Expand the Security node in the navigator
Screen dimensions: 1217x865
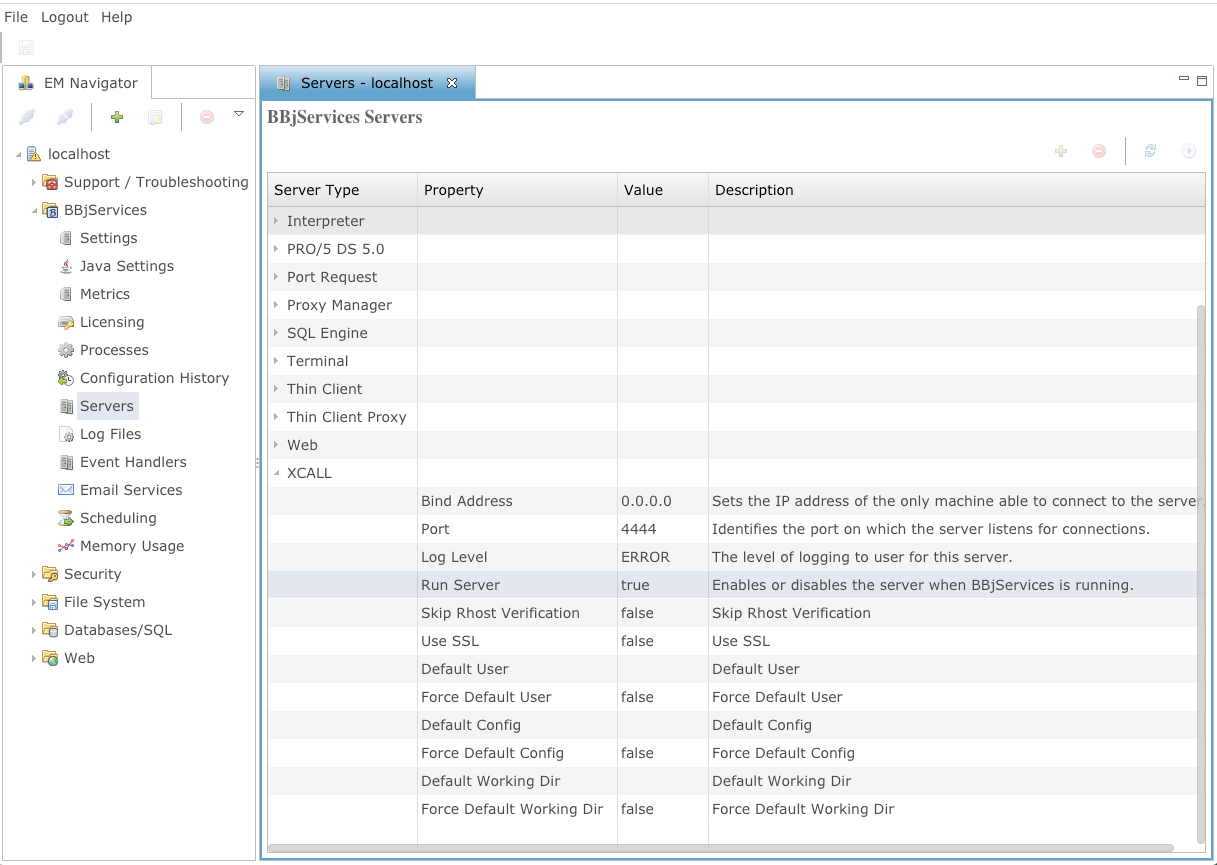click(34, 574)
